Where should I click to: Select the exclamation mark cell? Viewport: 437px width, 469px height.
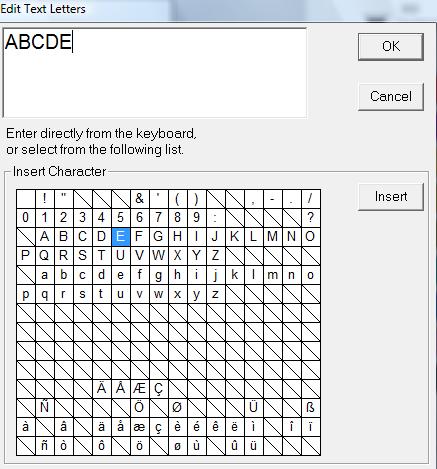(x=45, y=199)
